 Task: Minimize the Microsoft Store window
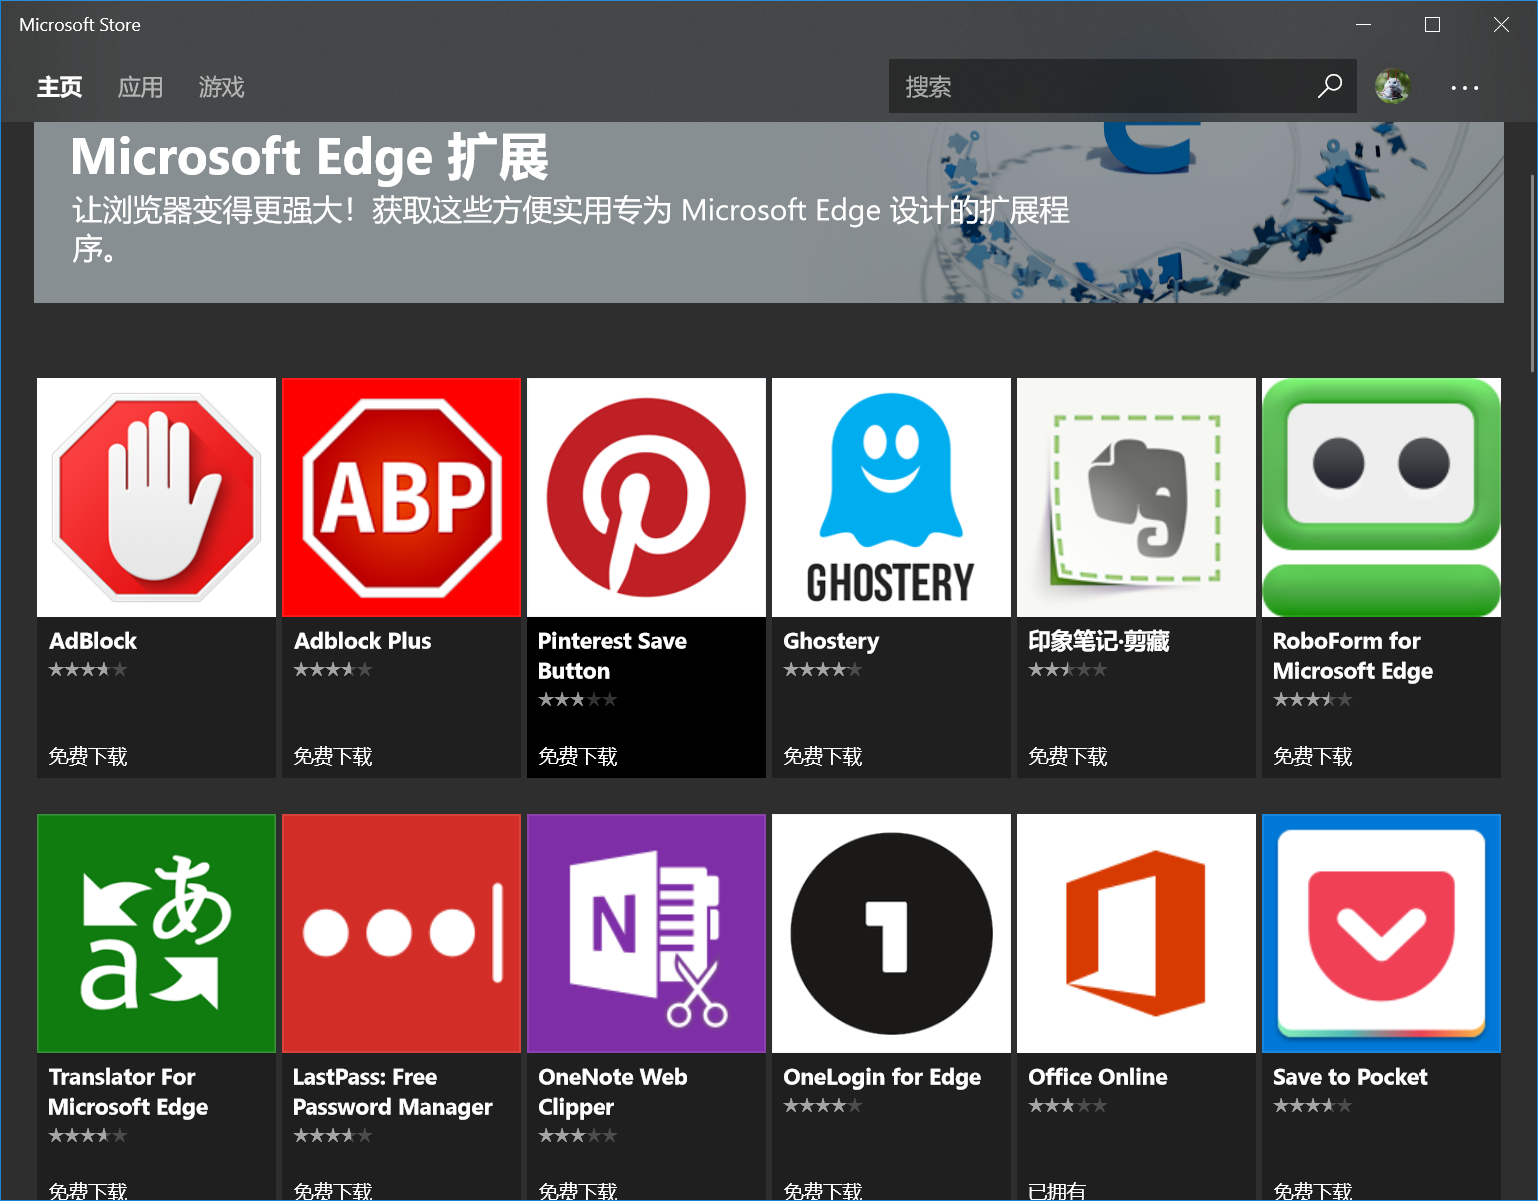pyautogui.click(x=1363, y=24)
